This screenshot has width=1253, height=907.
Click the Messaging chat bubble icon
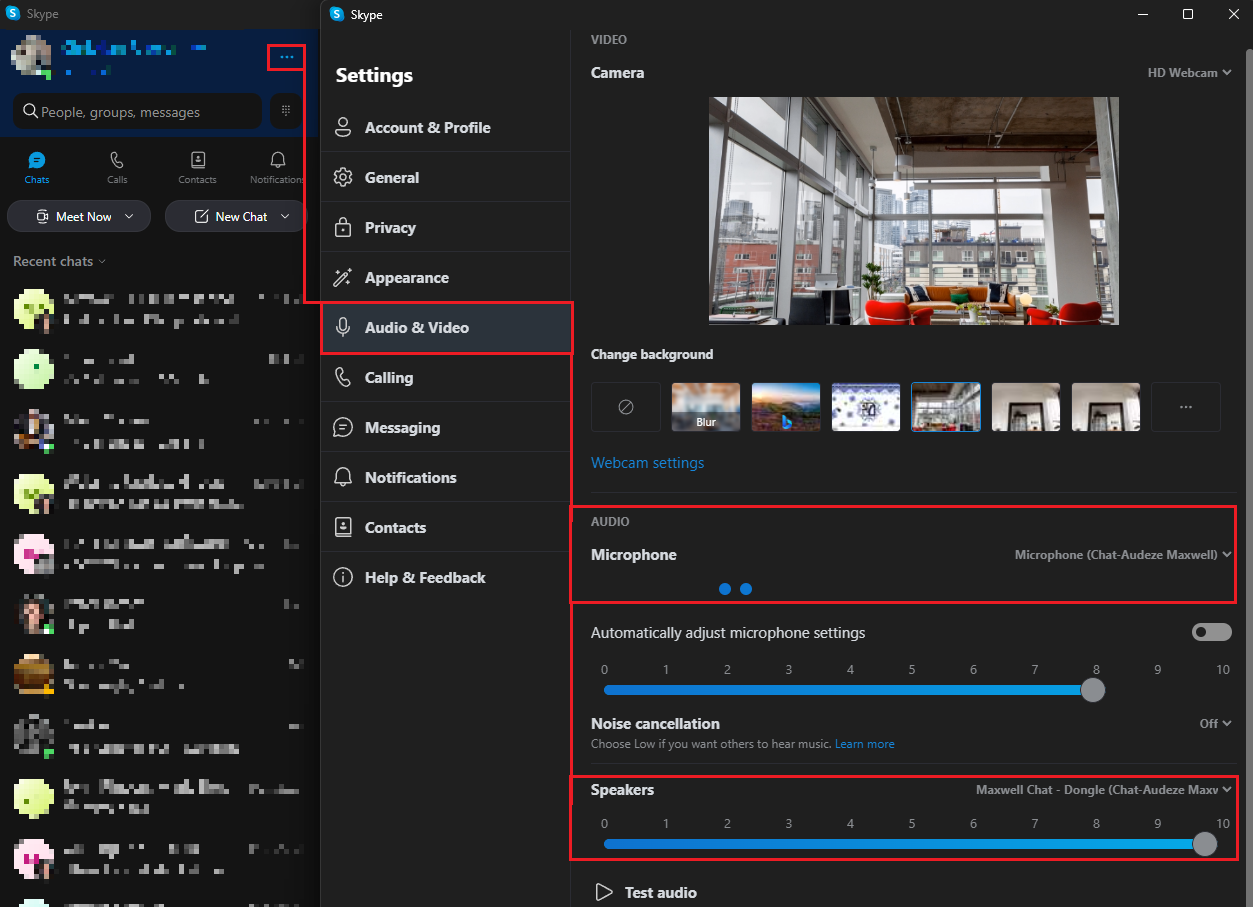coord(343,428)
